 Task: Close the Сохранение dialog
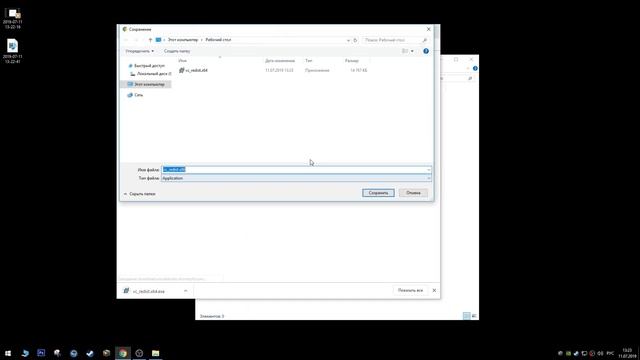428,29
